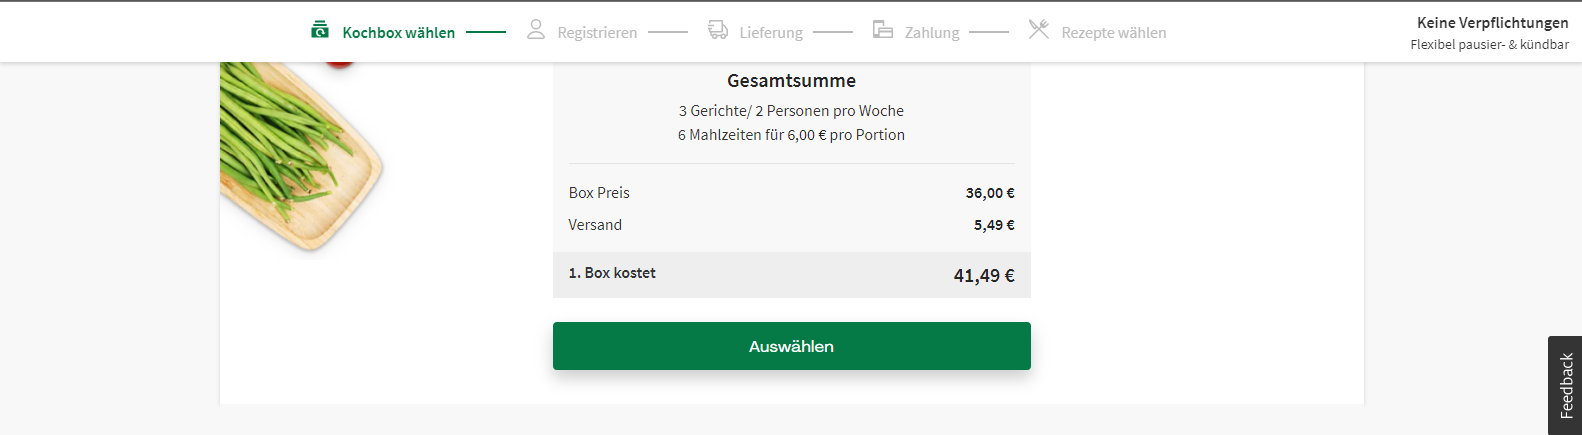Screen dimensions: 1582x435
Task: Open the Feedback side tab
Action: coord(1565,385)
